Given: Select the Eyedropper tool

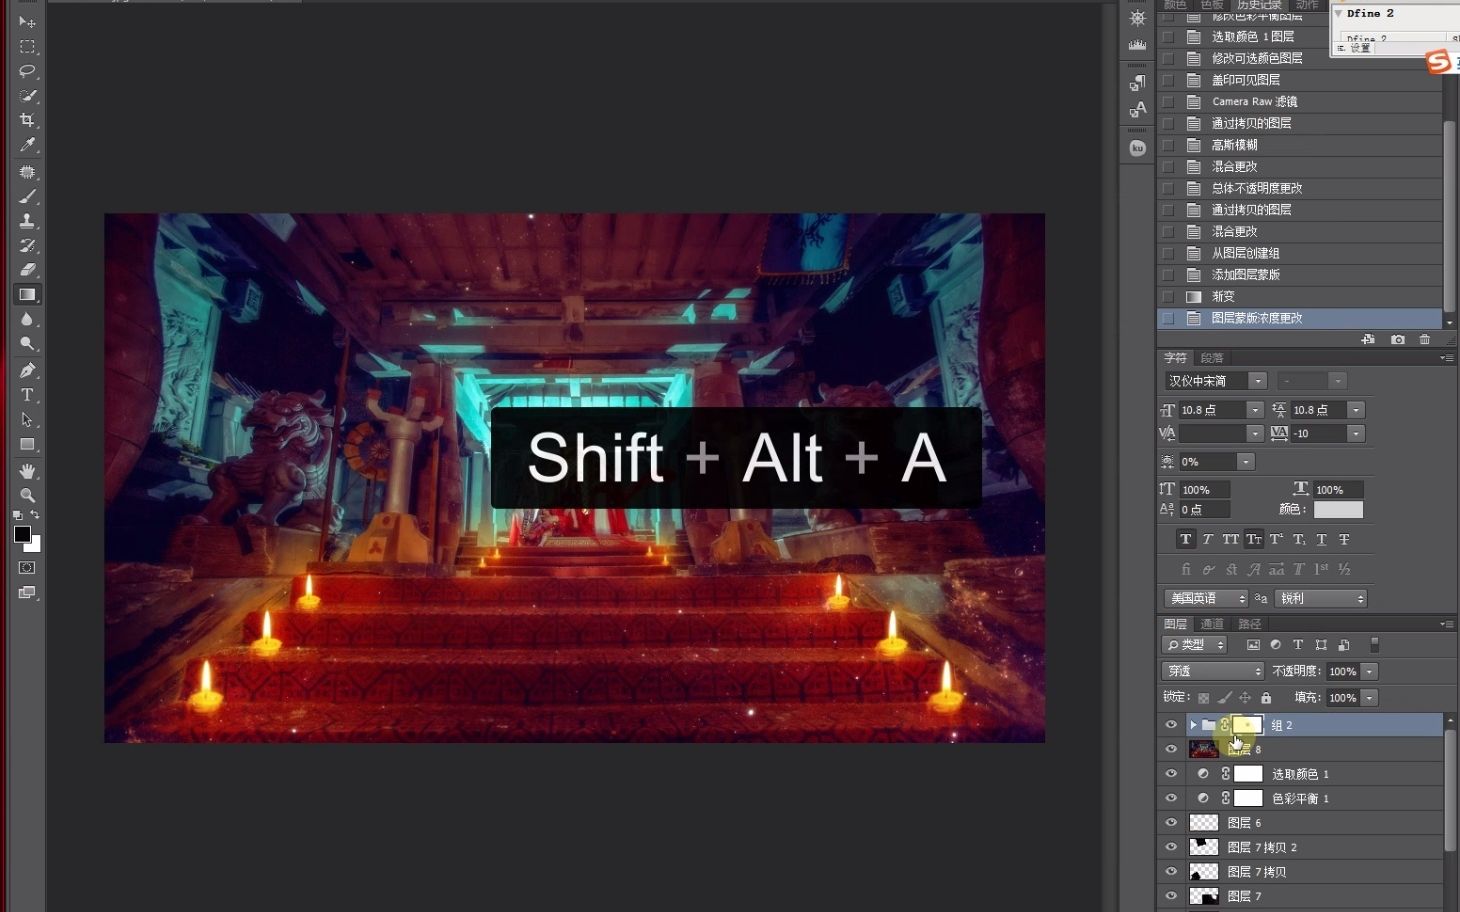Looking at the screenshot, I should coord(27,145).
